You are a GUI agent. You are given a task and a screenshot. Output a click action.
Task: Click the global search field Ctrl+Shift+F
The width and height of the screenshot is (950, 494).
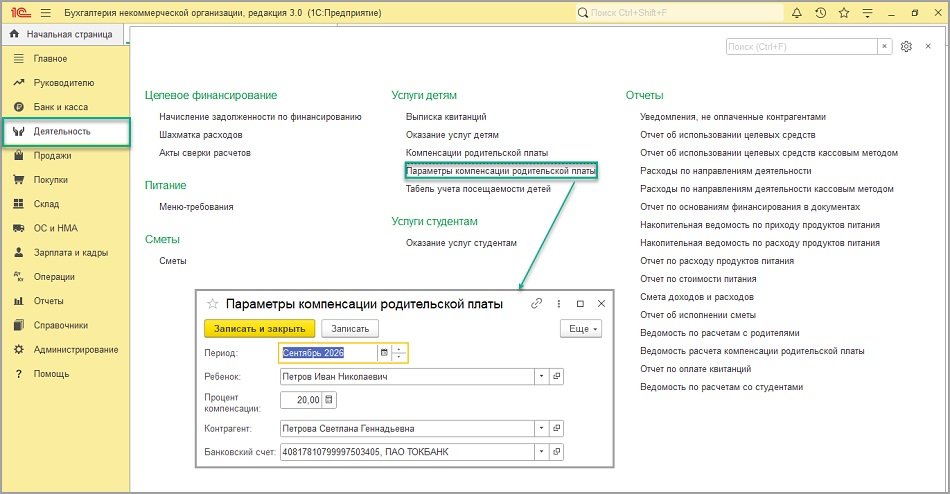coord(679,12)
